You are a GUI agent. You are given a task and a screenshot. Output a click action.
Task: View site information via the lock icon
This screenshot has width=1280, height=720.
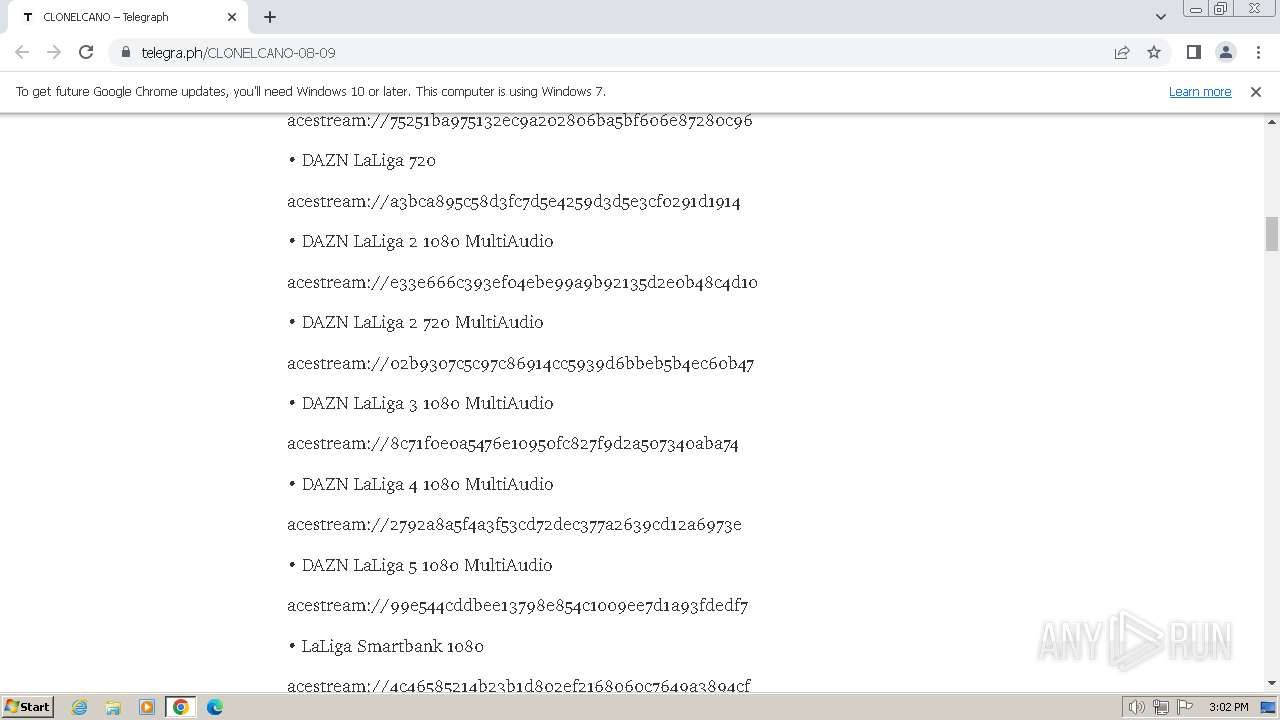coord(126,52)
